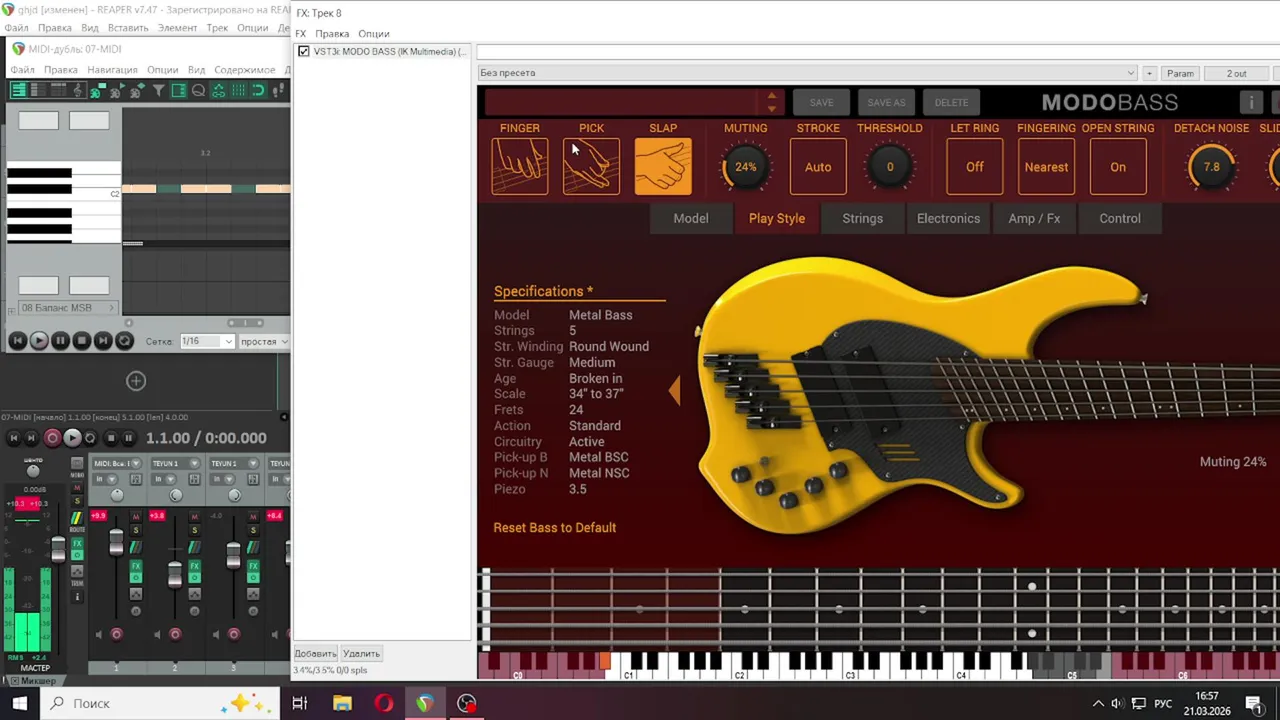Click the Detach Noise 7.8 knob
1280x720 pixels.
pyautogui.click(x=1211, y=167)
